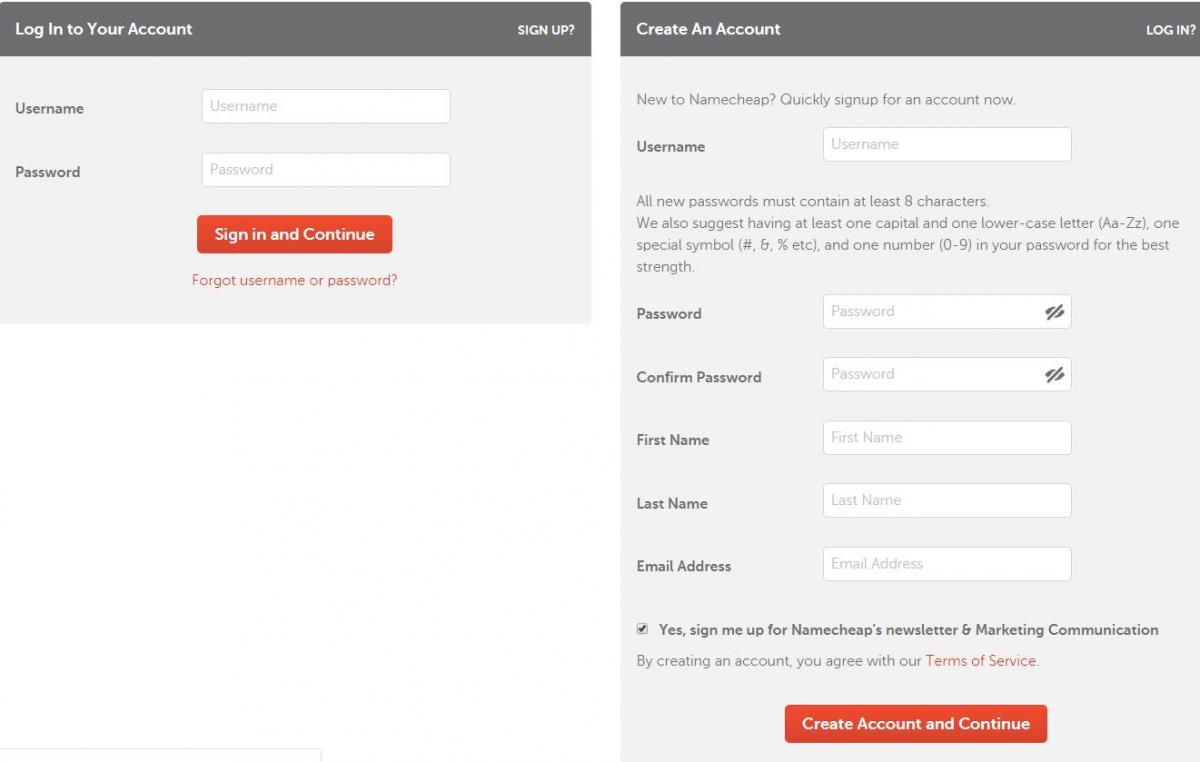Click the 'Log In to Your Account' heading
This screenshot has width=1200, height=762.
[104, 29]
